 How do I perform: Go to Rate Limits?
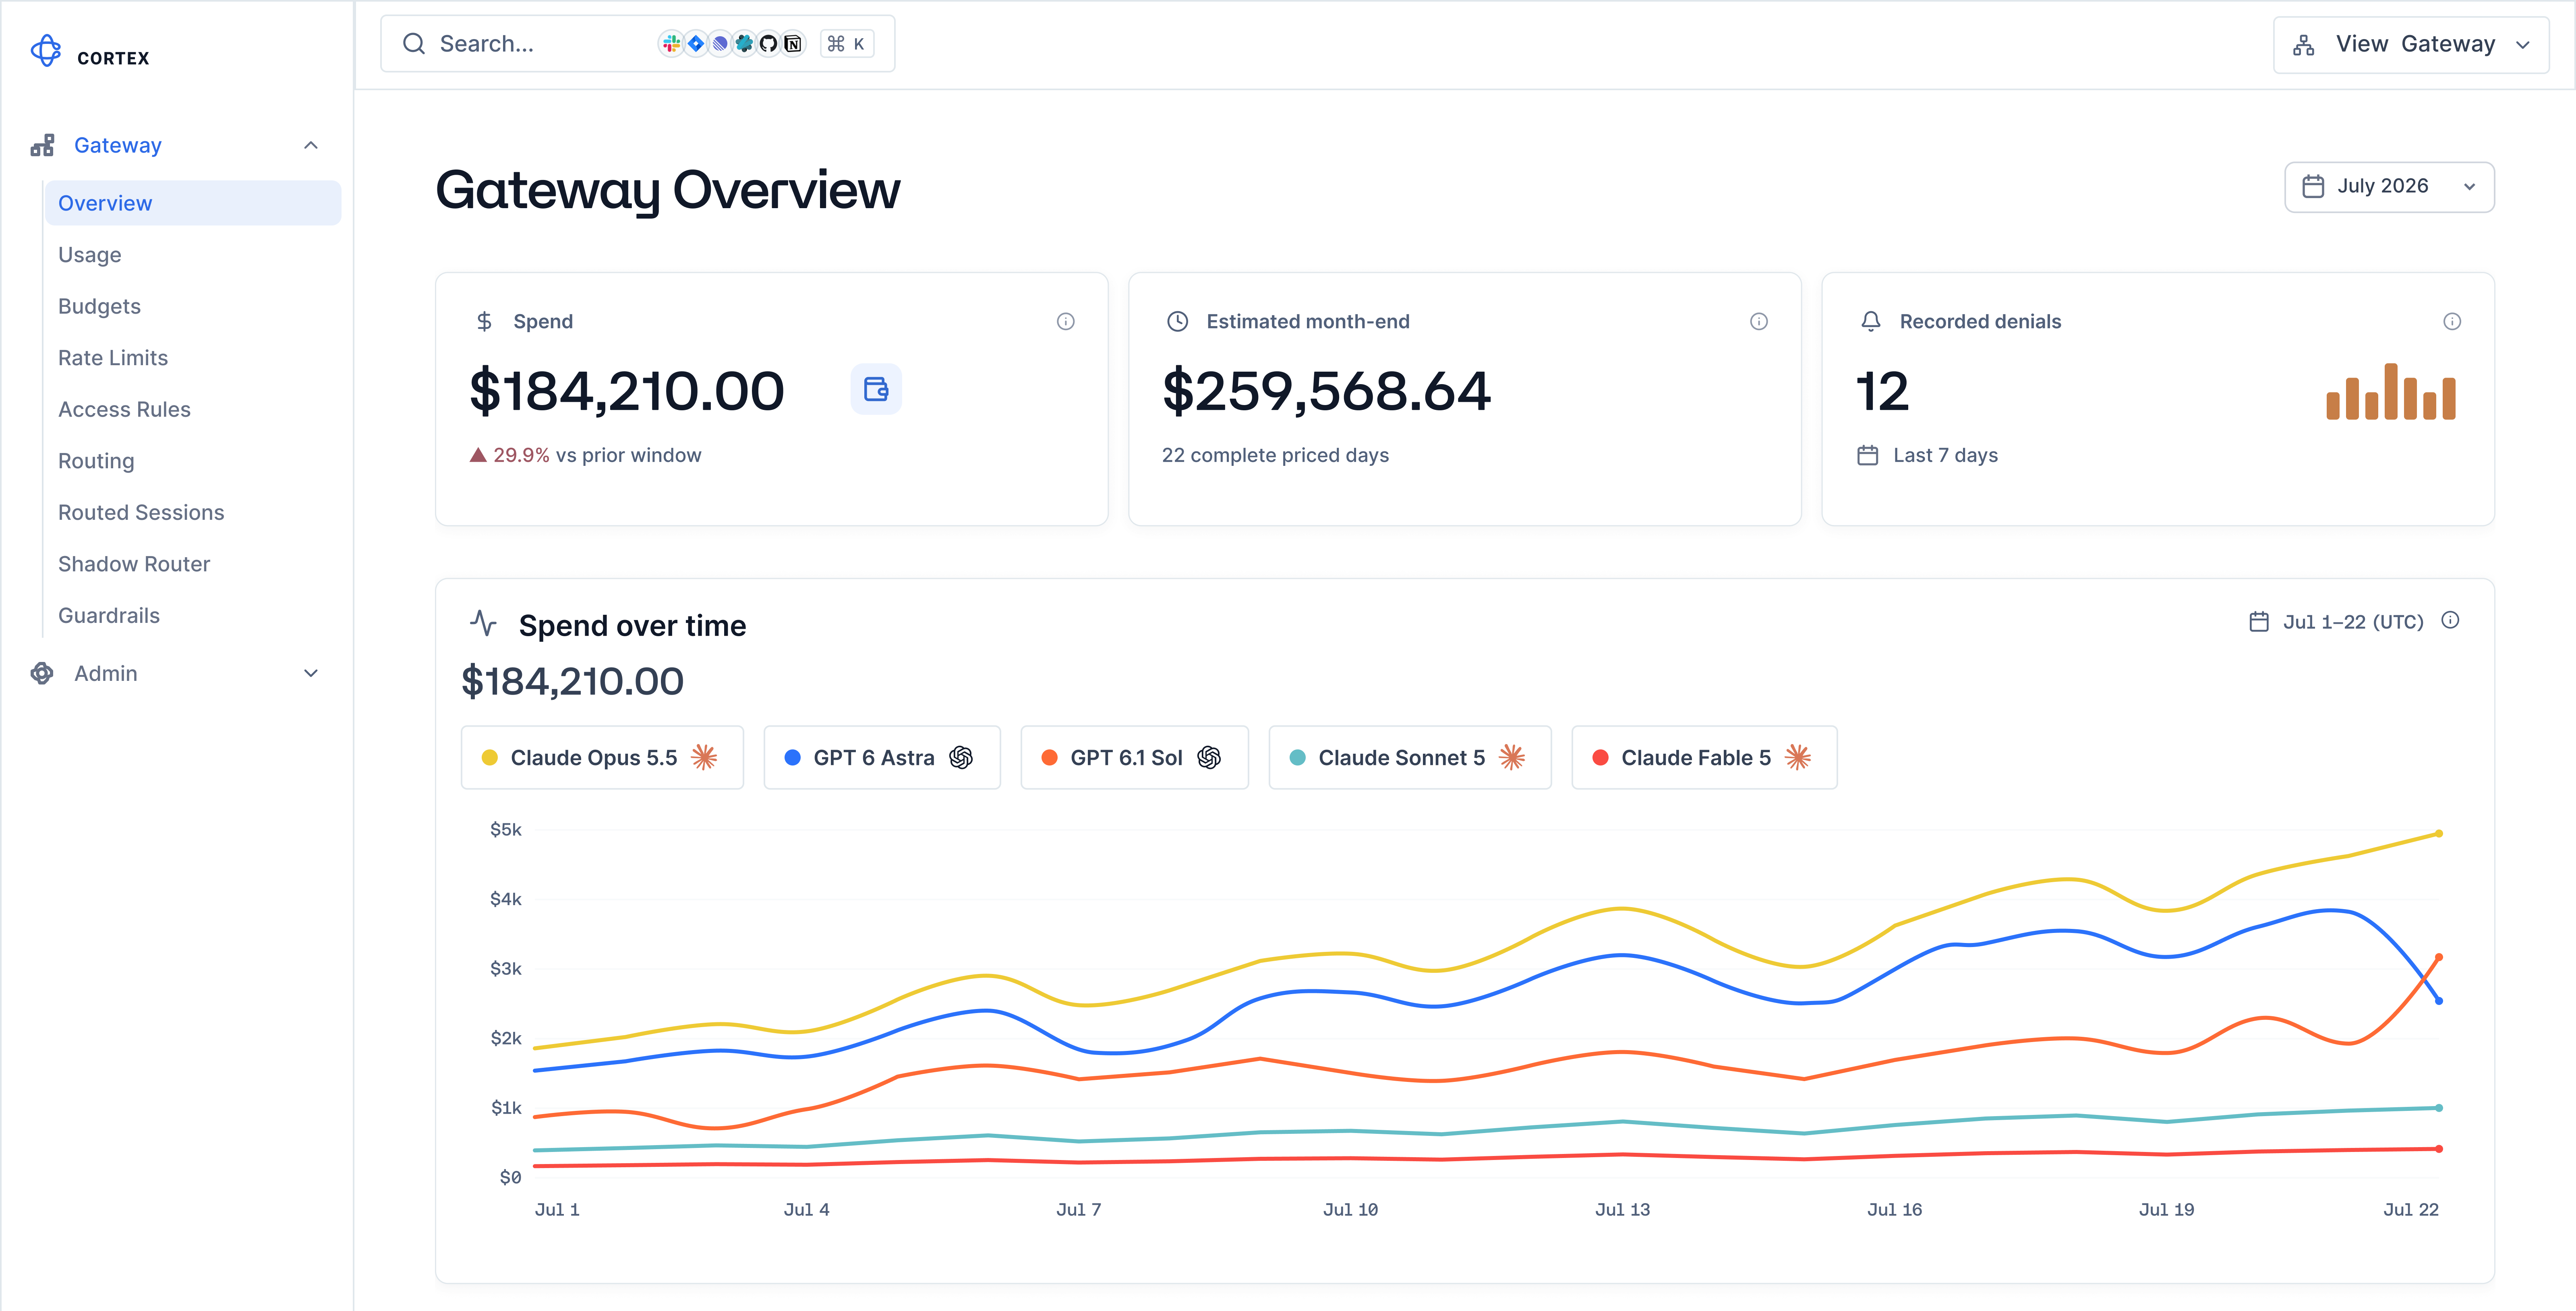(113, 358)
